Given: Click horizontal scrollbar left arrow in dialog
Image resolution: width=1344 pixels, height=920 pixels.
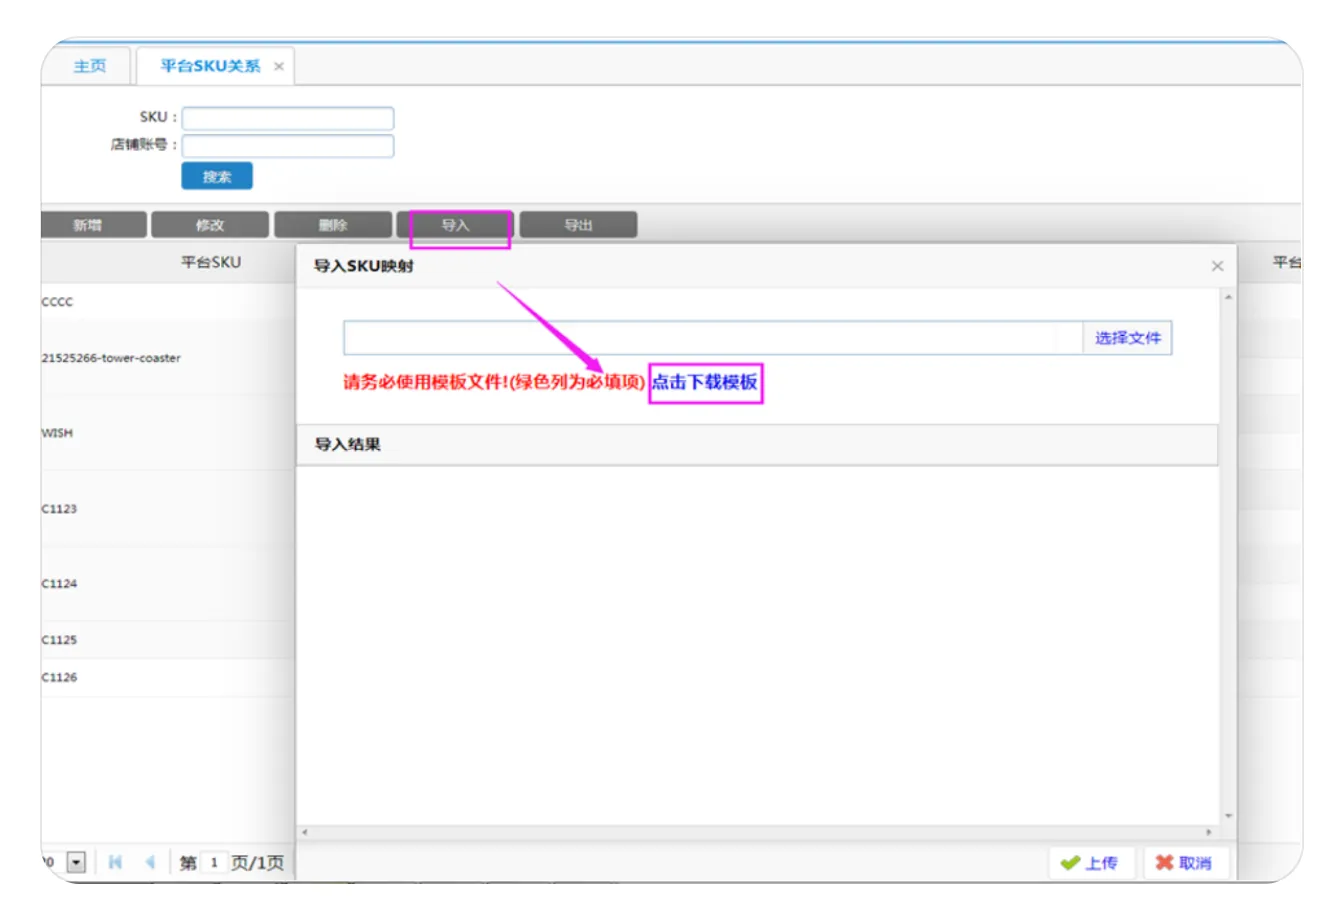Looking at the screenshot, I should point(305,832).
